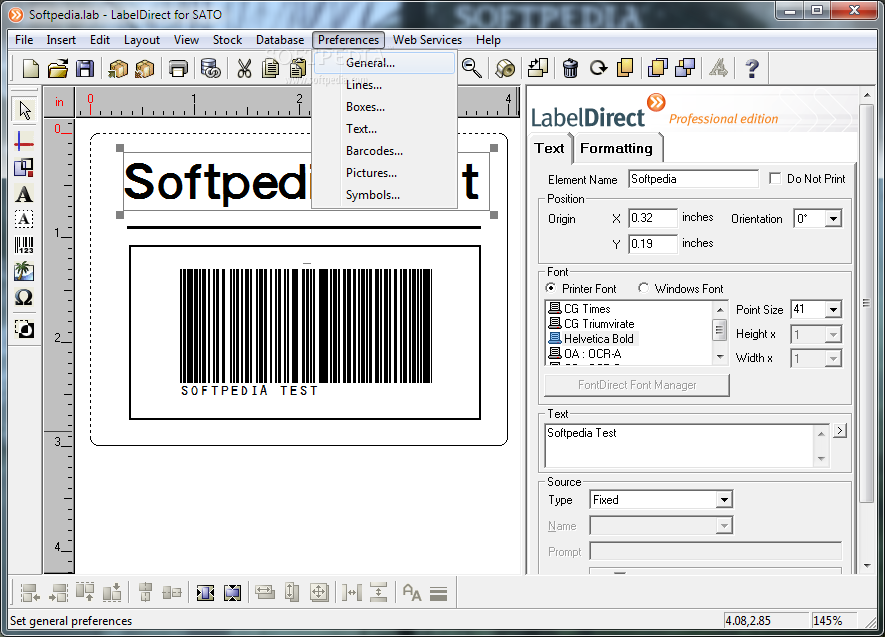Click the properties panel scroll down arrow
This screenshot has height=637, width=885.
pos(867,566)
